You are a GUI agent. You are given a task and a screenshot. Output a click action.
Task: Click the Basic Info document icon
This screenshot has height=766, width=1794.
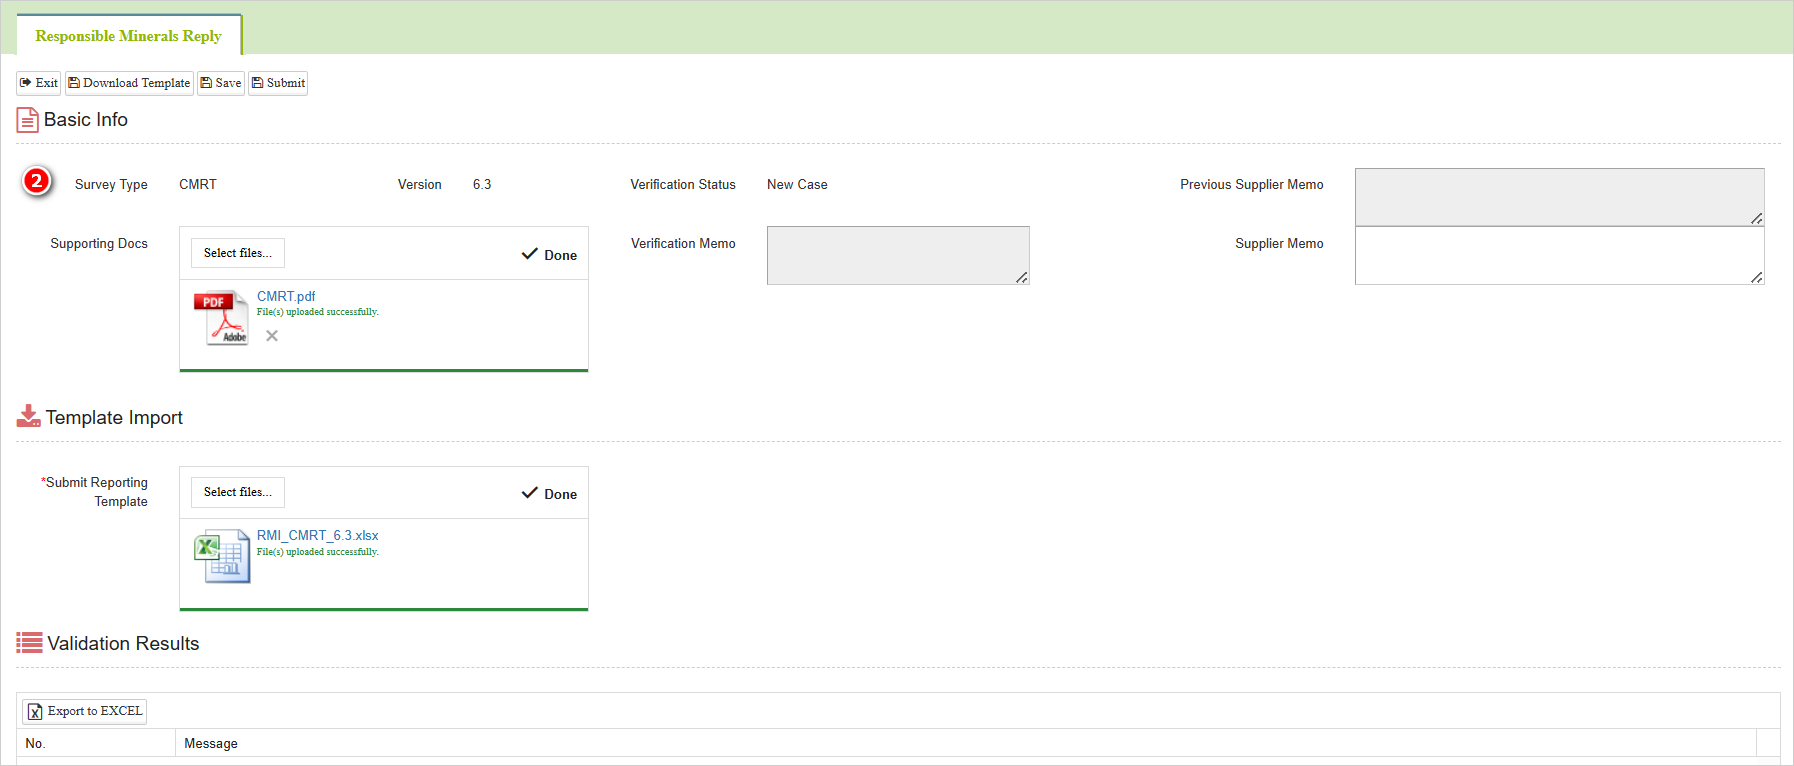coord(28,120)
